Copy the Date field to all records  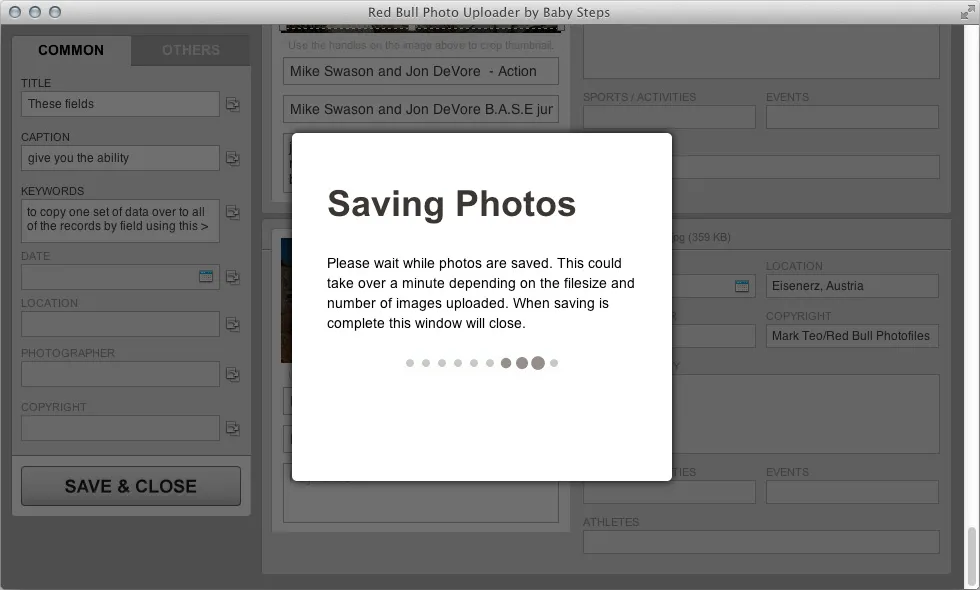pos(232,277)
